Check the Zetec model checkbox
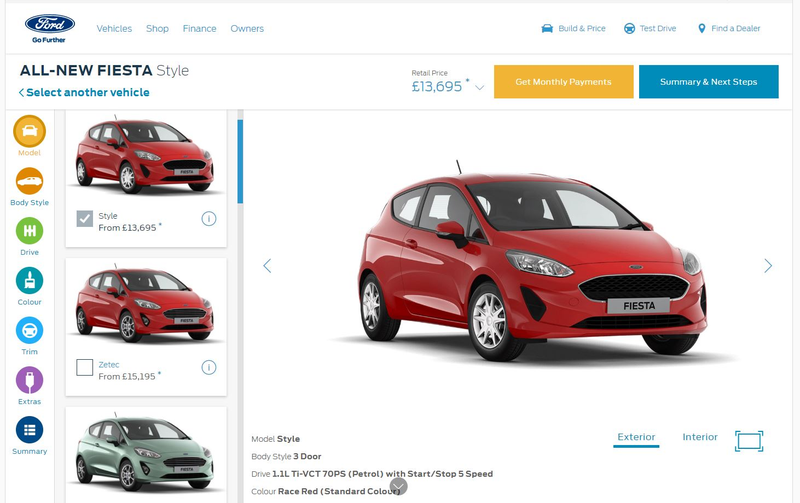 click(85, 367)
